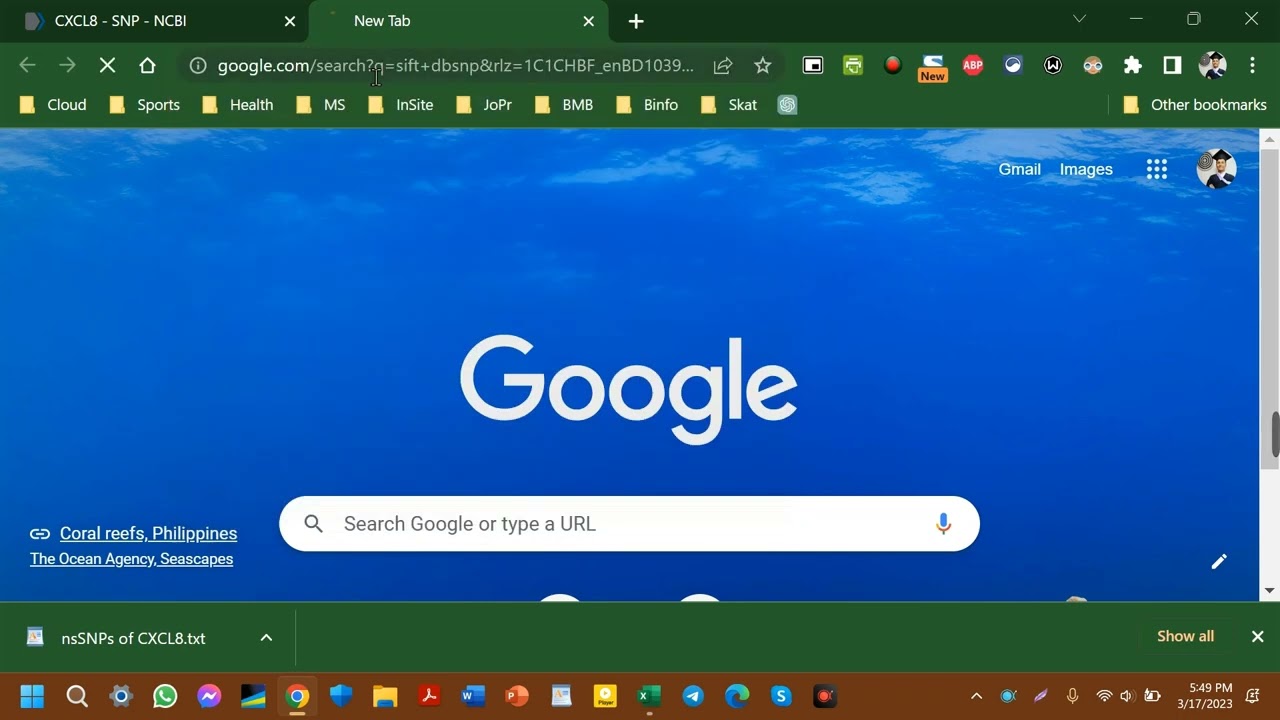Open the ChatGPT bookmark icon

click(x=788, y=105)
